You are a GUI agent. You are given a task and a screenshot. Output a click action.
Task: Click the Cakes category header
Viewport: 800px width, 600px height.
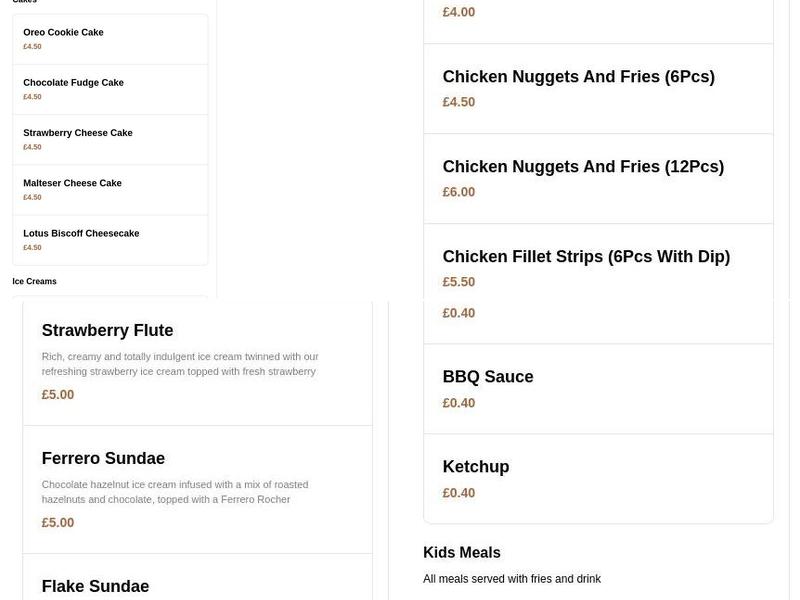click(x=25, y=3)
